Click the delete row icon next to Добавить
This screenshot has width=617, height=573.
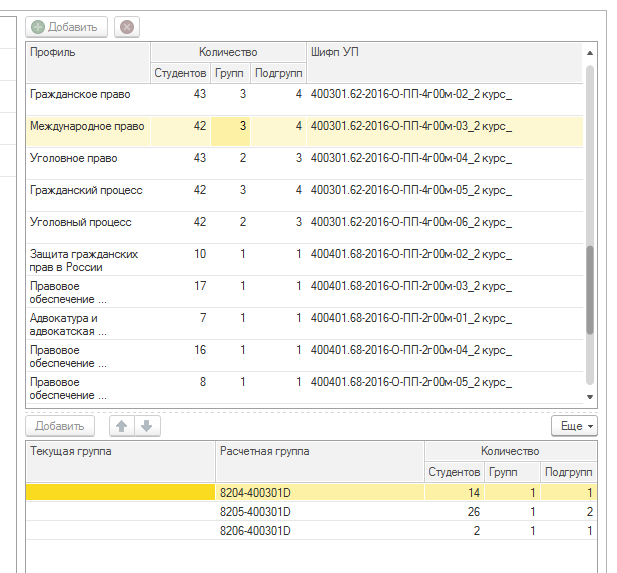coord(126,27)
